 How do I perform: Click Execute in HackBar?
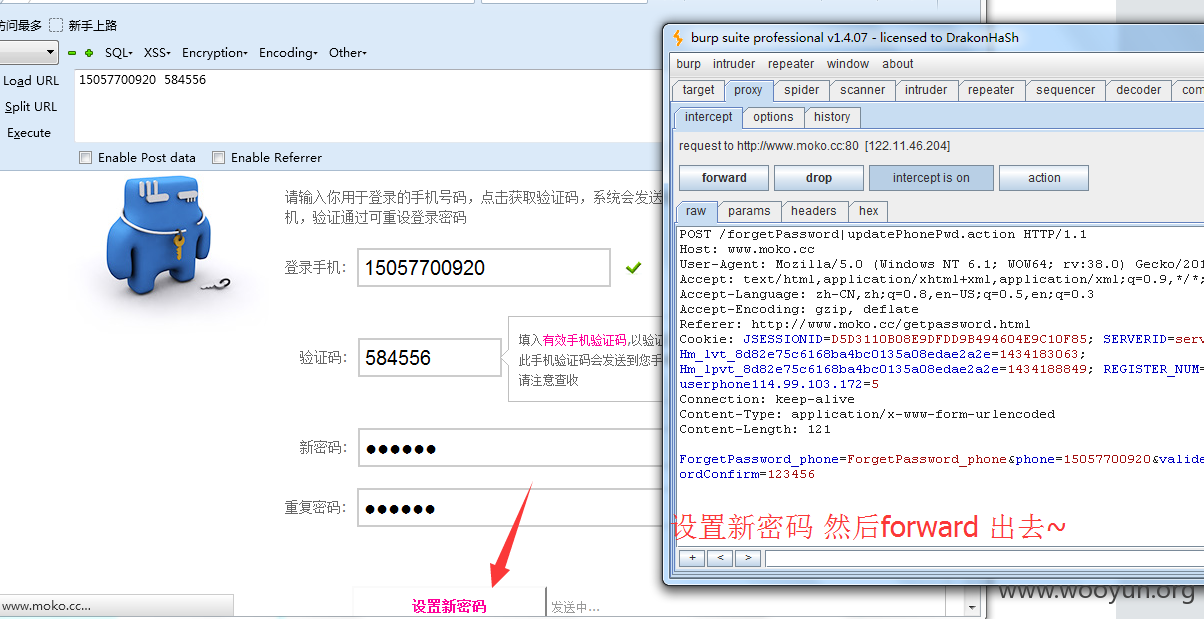click(29, 133)
